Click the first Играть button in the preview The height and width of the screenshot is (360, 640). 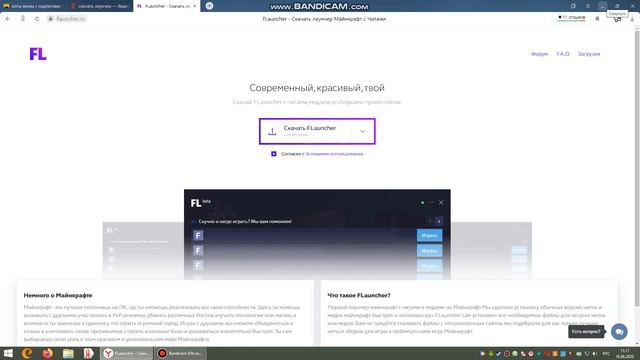(429, 236)
